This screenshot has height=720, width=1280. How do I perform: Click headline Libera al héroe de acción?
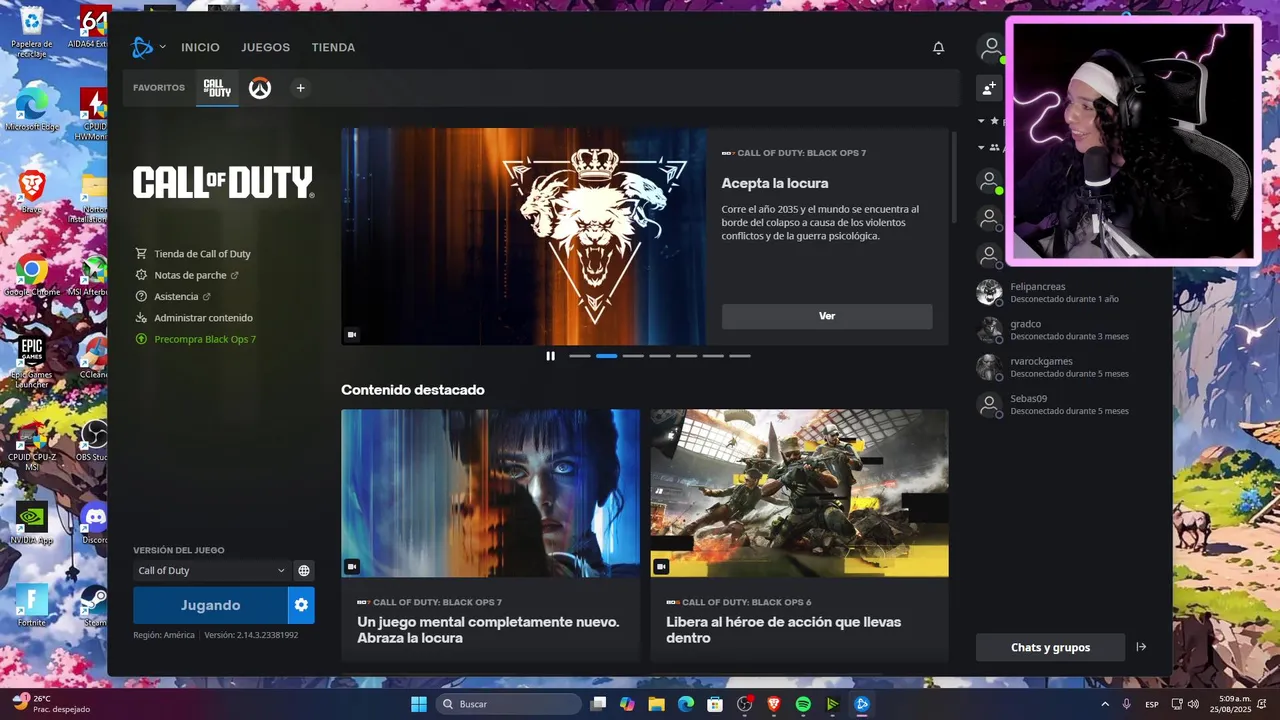click(784, 630)
